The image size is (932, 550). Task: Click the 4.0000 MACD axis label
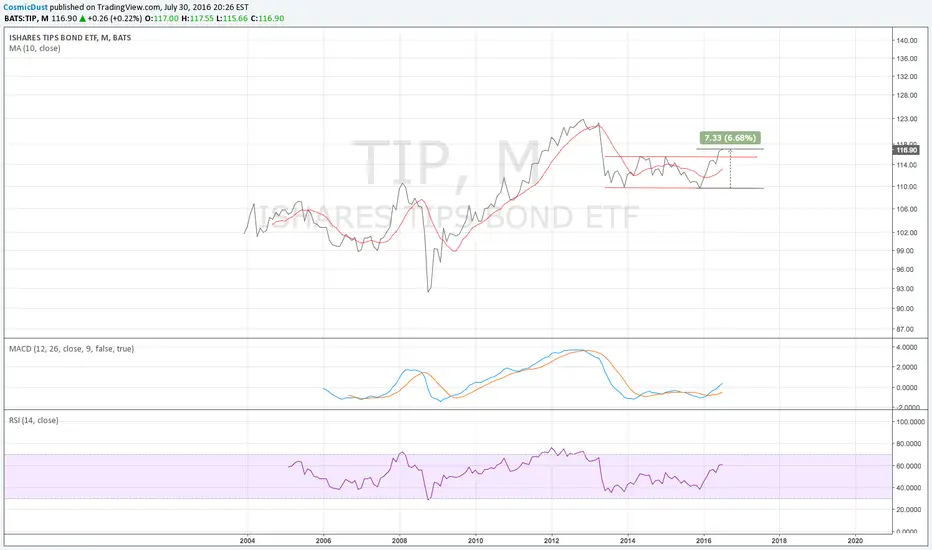907,347
